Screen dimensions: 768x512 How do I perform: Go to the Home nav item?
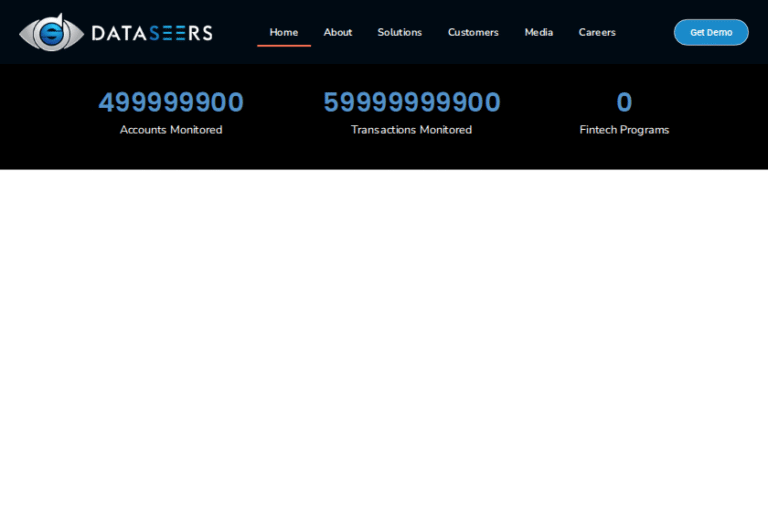[283, 32]
